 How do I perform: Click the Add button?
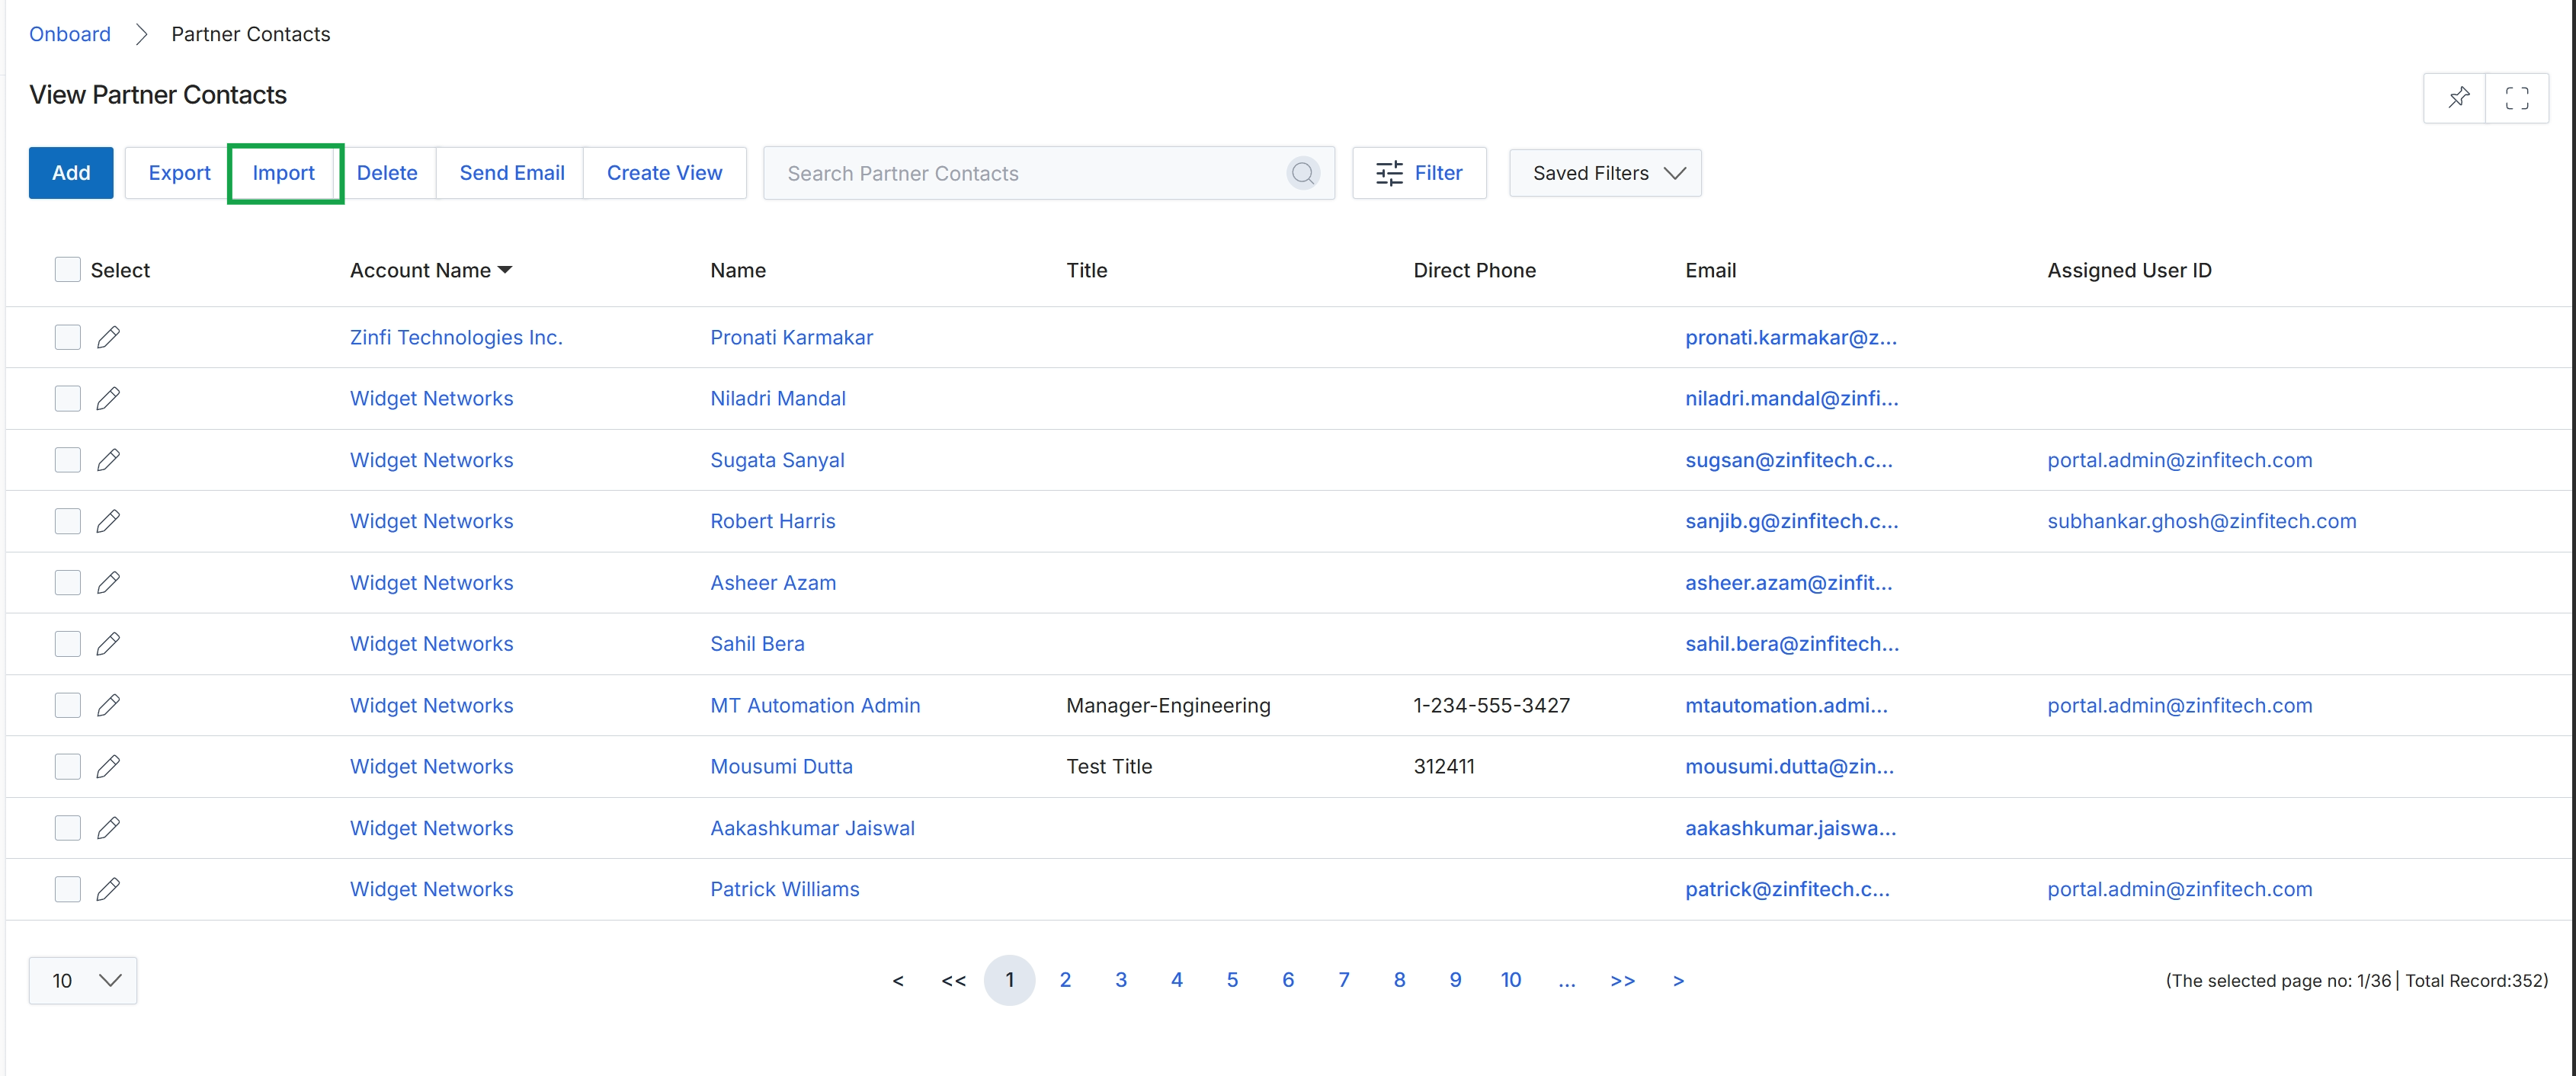pyautogui.click(x=71, y=173)
